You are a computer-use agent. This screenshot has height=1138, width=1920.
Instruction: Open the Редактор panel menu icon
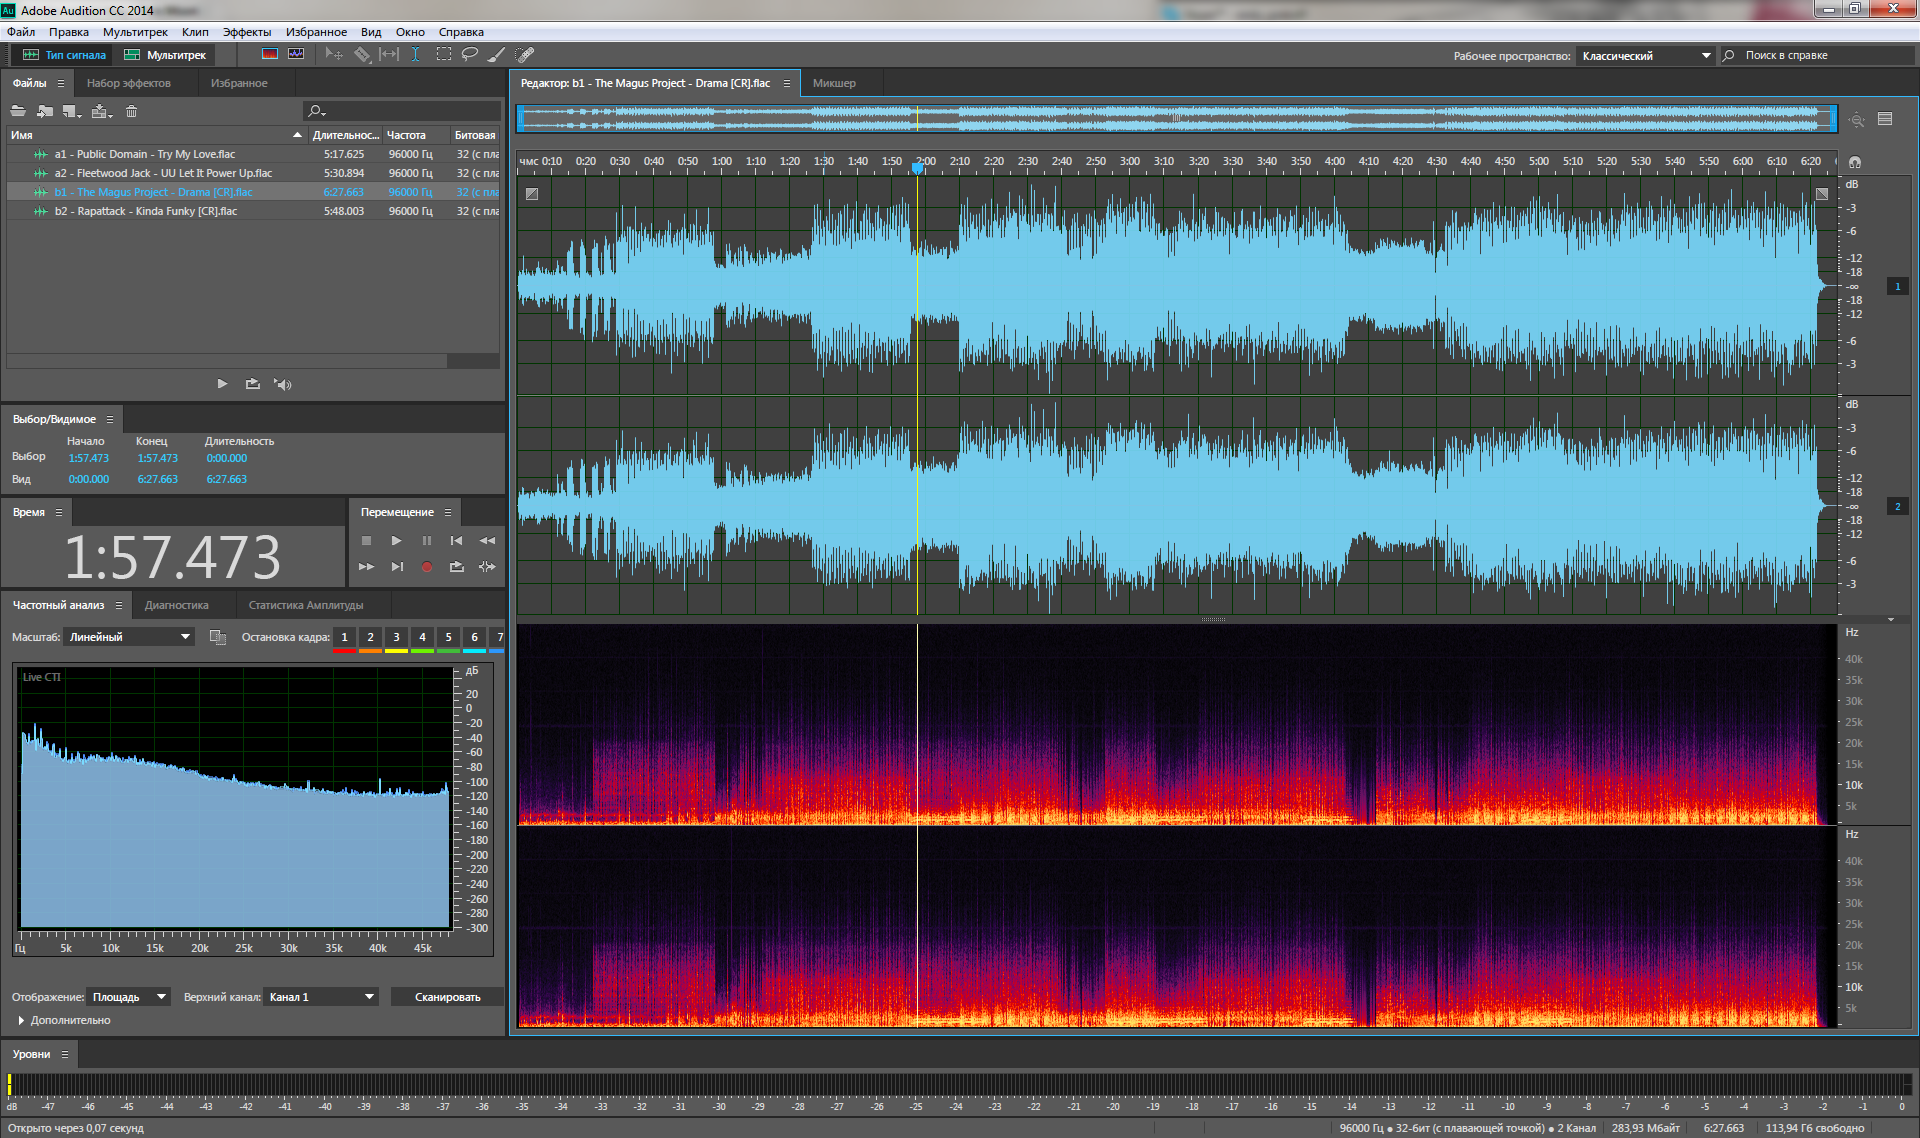(787, 83)
